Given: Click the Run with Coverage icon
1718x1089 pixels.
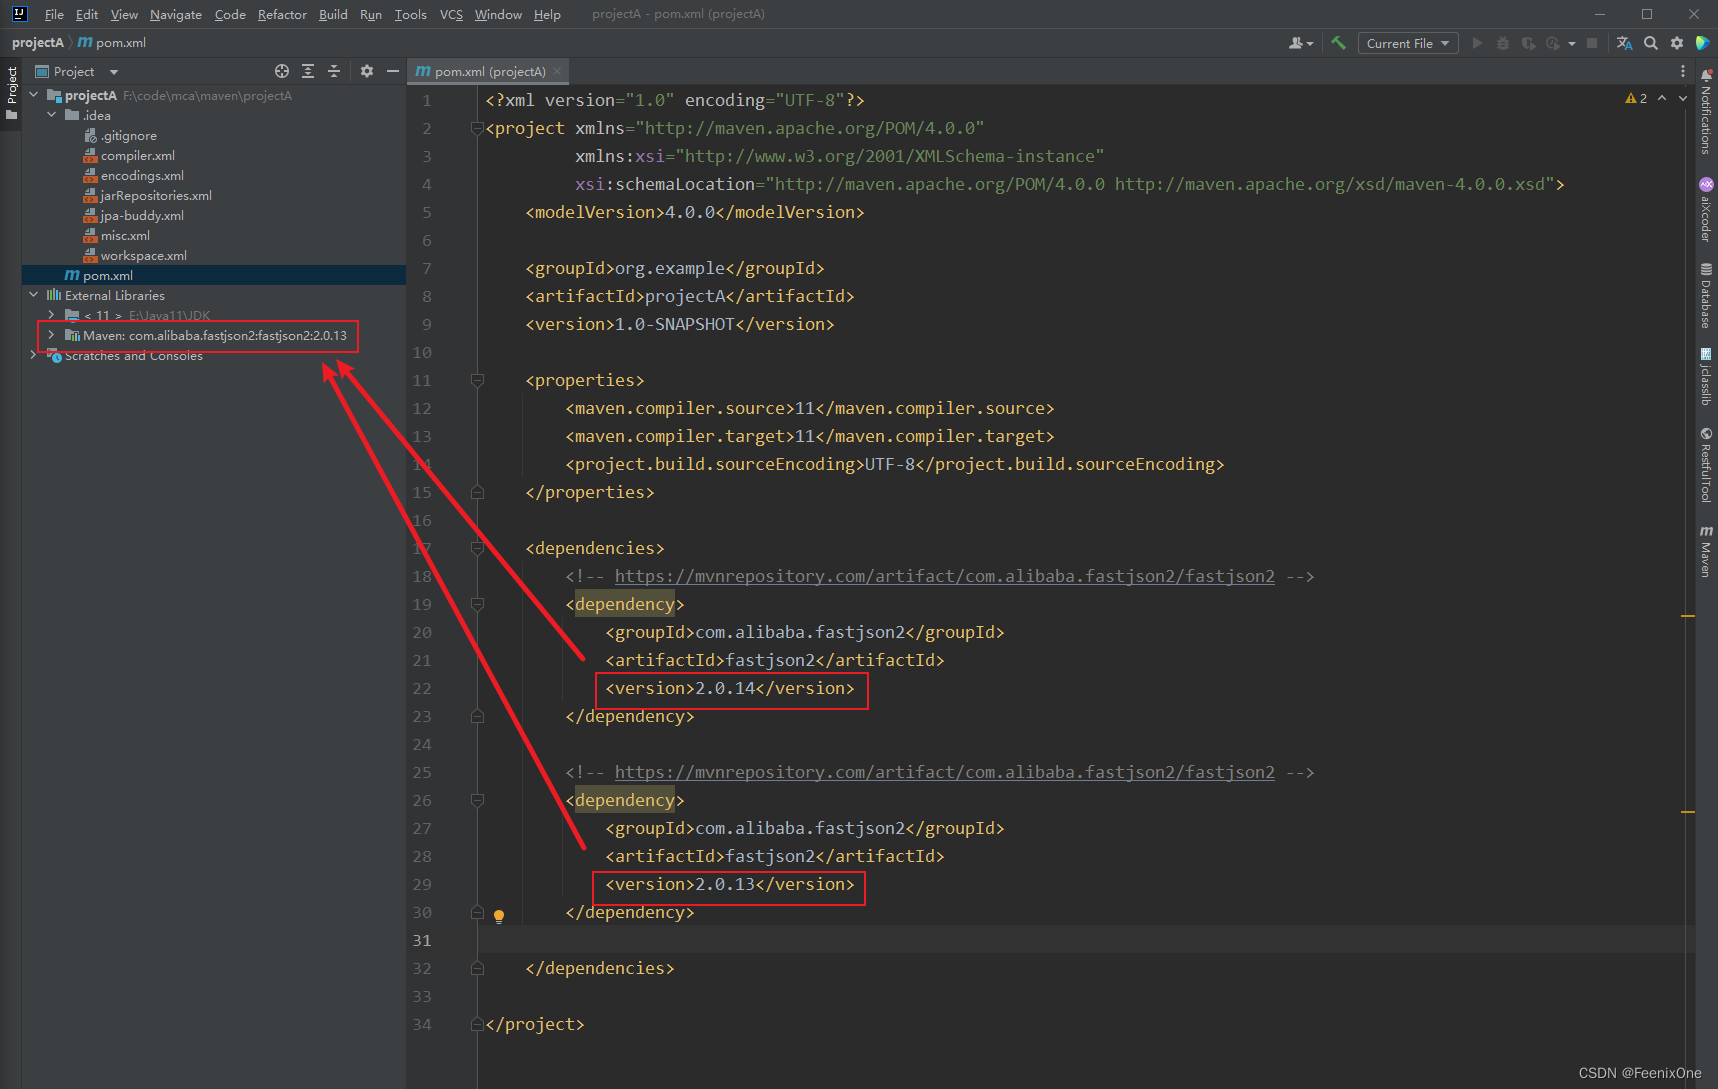Looking at the screenshot, I should (x=1528, y=43).
